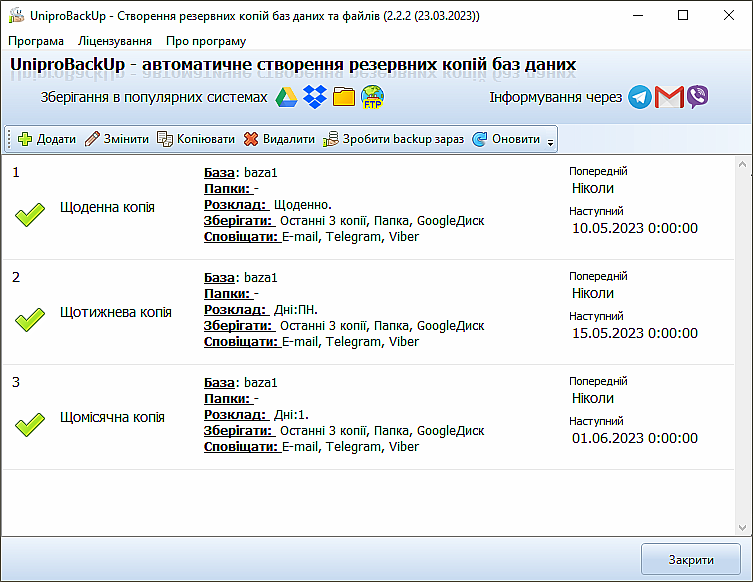
Task: Open the Про програму menu
Action: coord(206,41)
